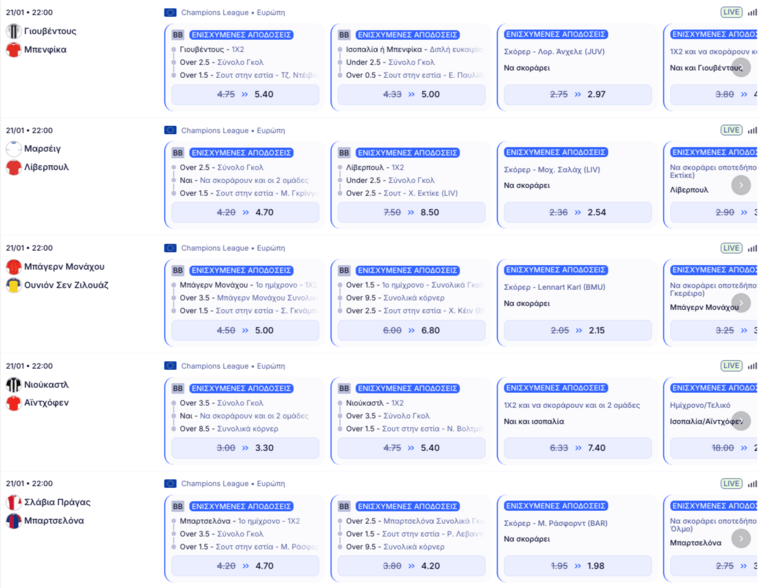Click the EU flag in Slavia Prague row
The height and width of the screenshot is (588, 762).
click(170, 484)
